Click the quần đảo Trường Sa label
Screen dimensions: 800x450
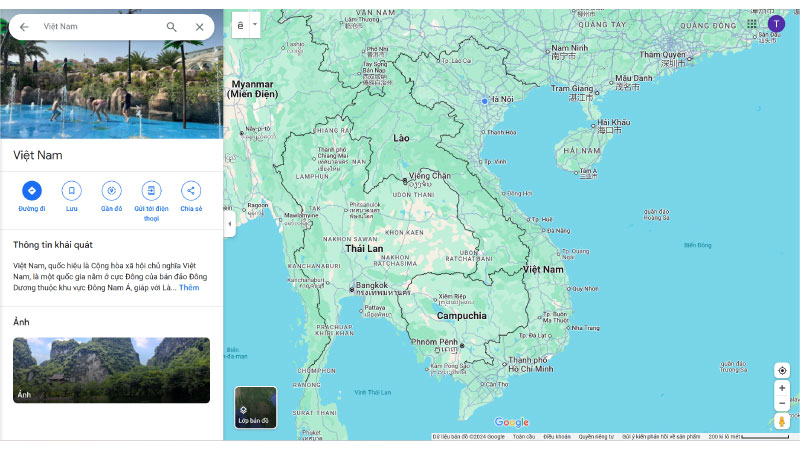point(733,367)
